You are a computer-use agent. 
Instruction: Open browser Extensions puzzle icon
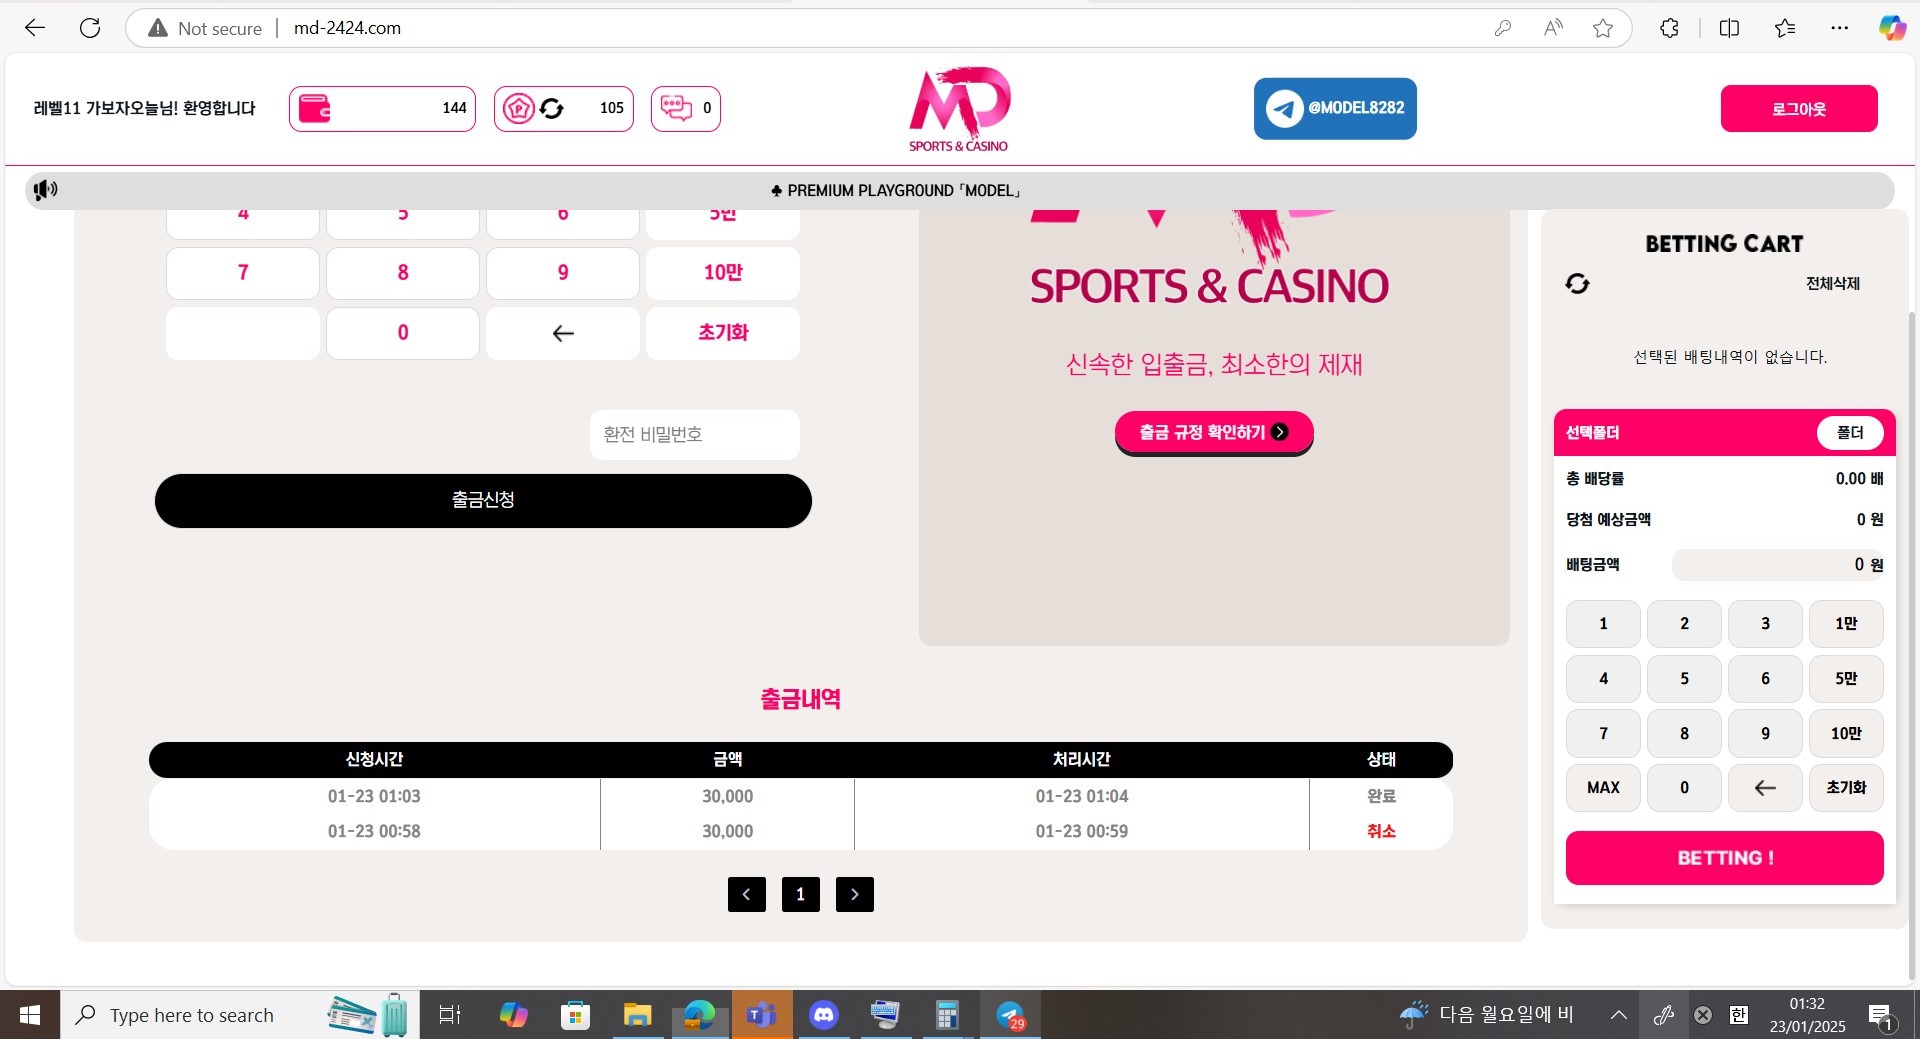click(1669, 28)
